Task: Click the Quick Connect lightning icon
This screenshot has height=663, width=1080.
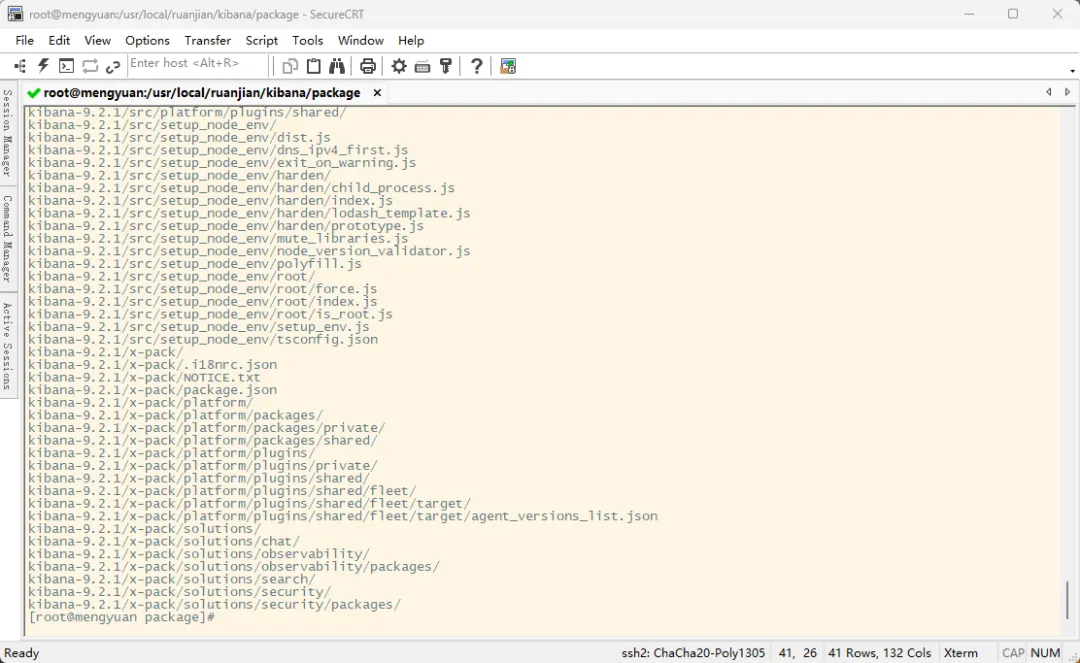Action: (43, 66)
